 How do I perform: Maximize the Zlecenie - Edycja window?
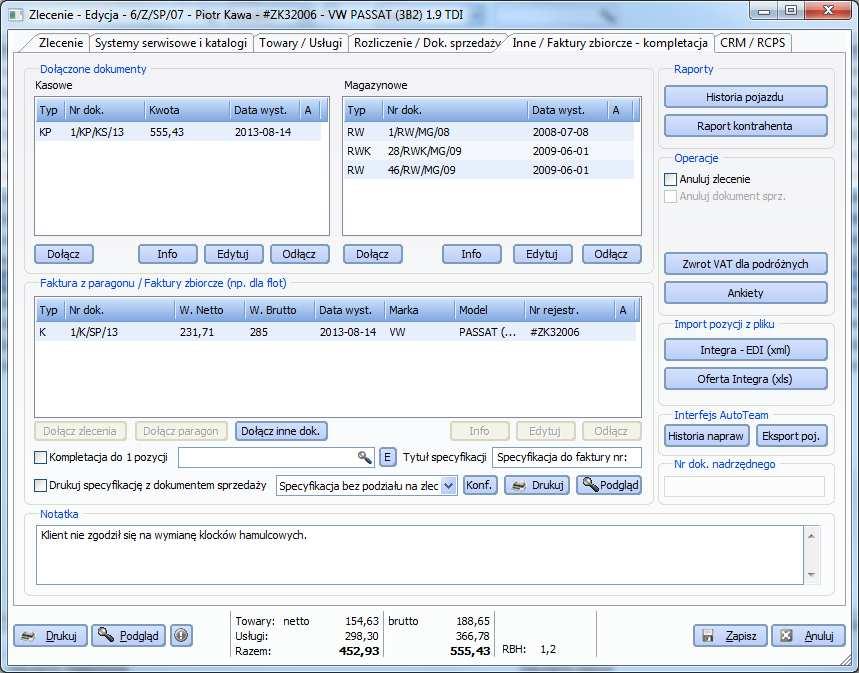791,12
